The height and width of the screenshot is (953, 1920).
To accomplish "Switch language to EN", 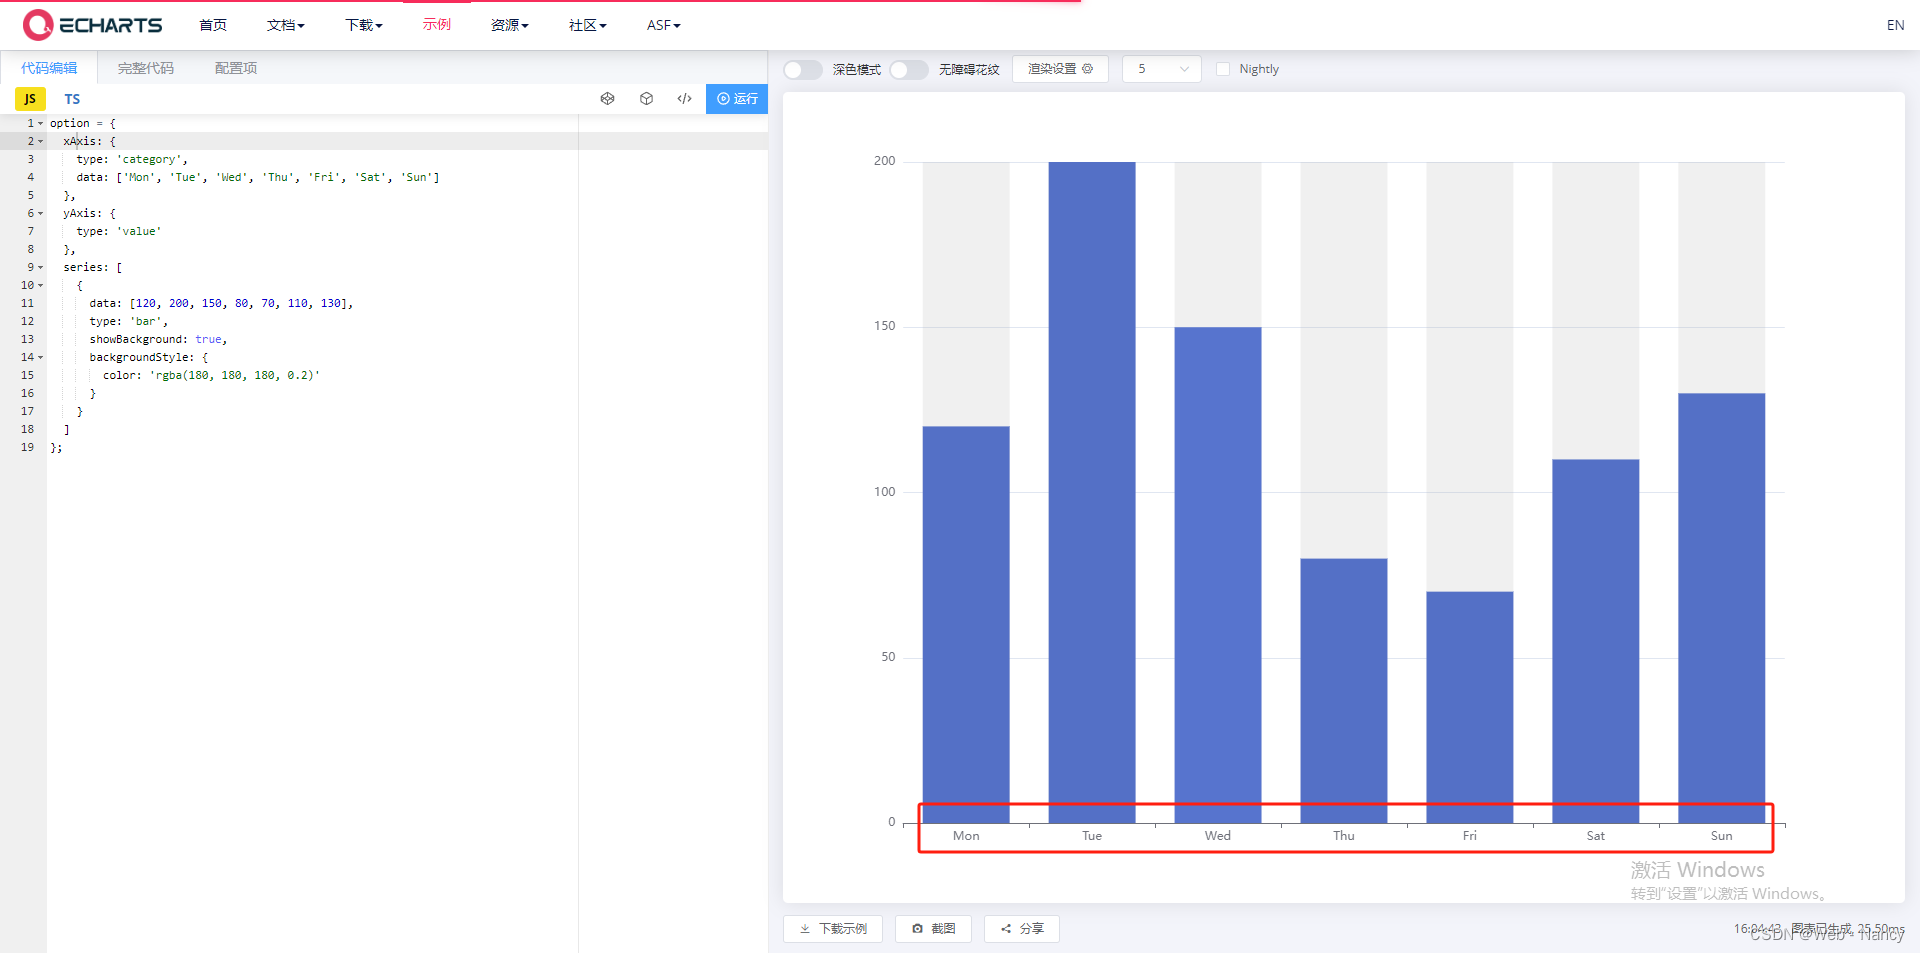I will click(x=1895, y=25).
